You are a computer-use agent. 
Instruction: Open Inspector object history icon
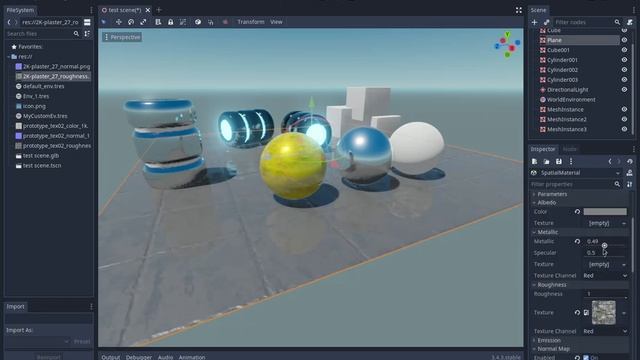pos(630,162)
